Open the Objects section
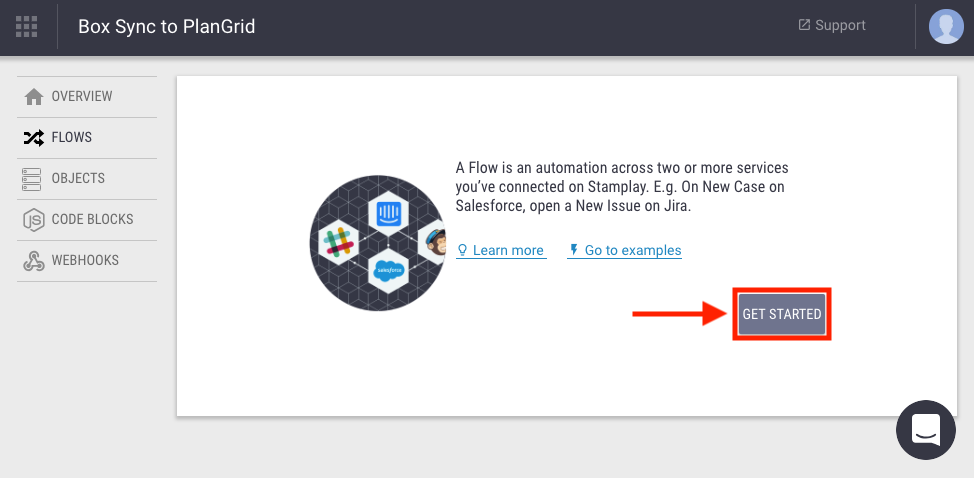Image resolution: width=974 pixels, height=478 pixels. [x=87, y=179]
